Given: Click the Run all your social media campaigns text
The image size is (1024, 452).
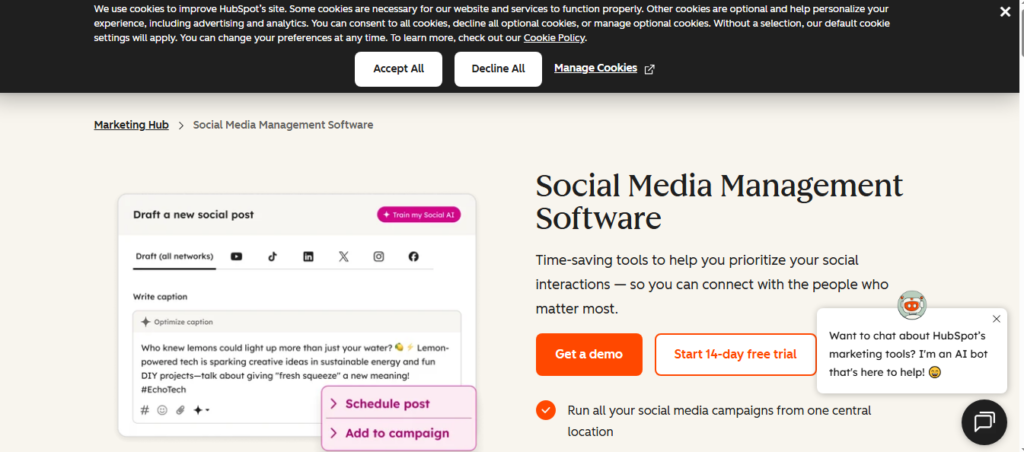Looking at the screenshot, I should 719,421.
